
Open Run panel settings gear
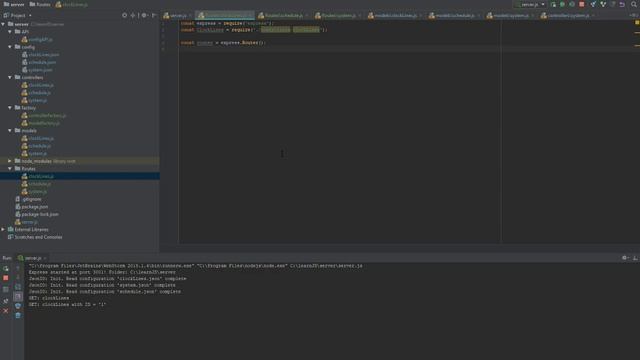point(624,258)
